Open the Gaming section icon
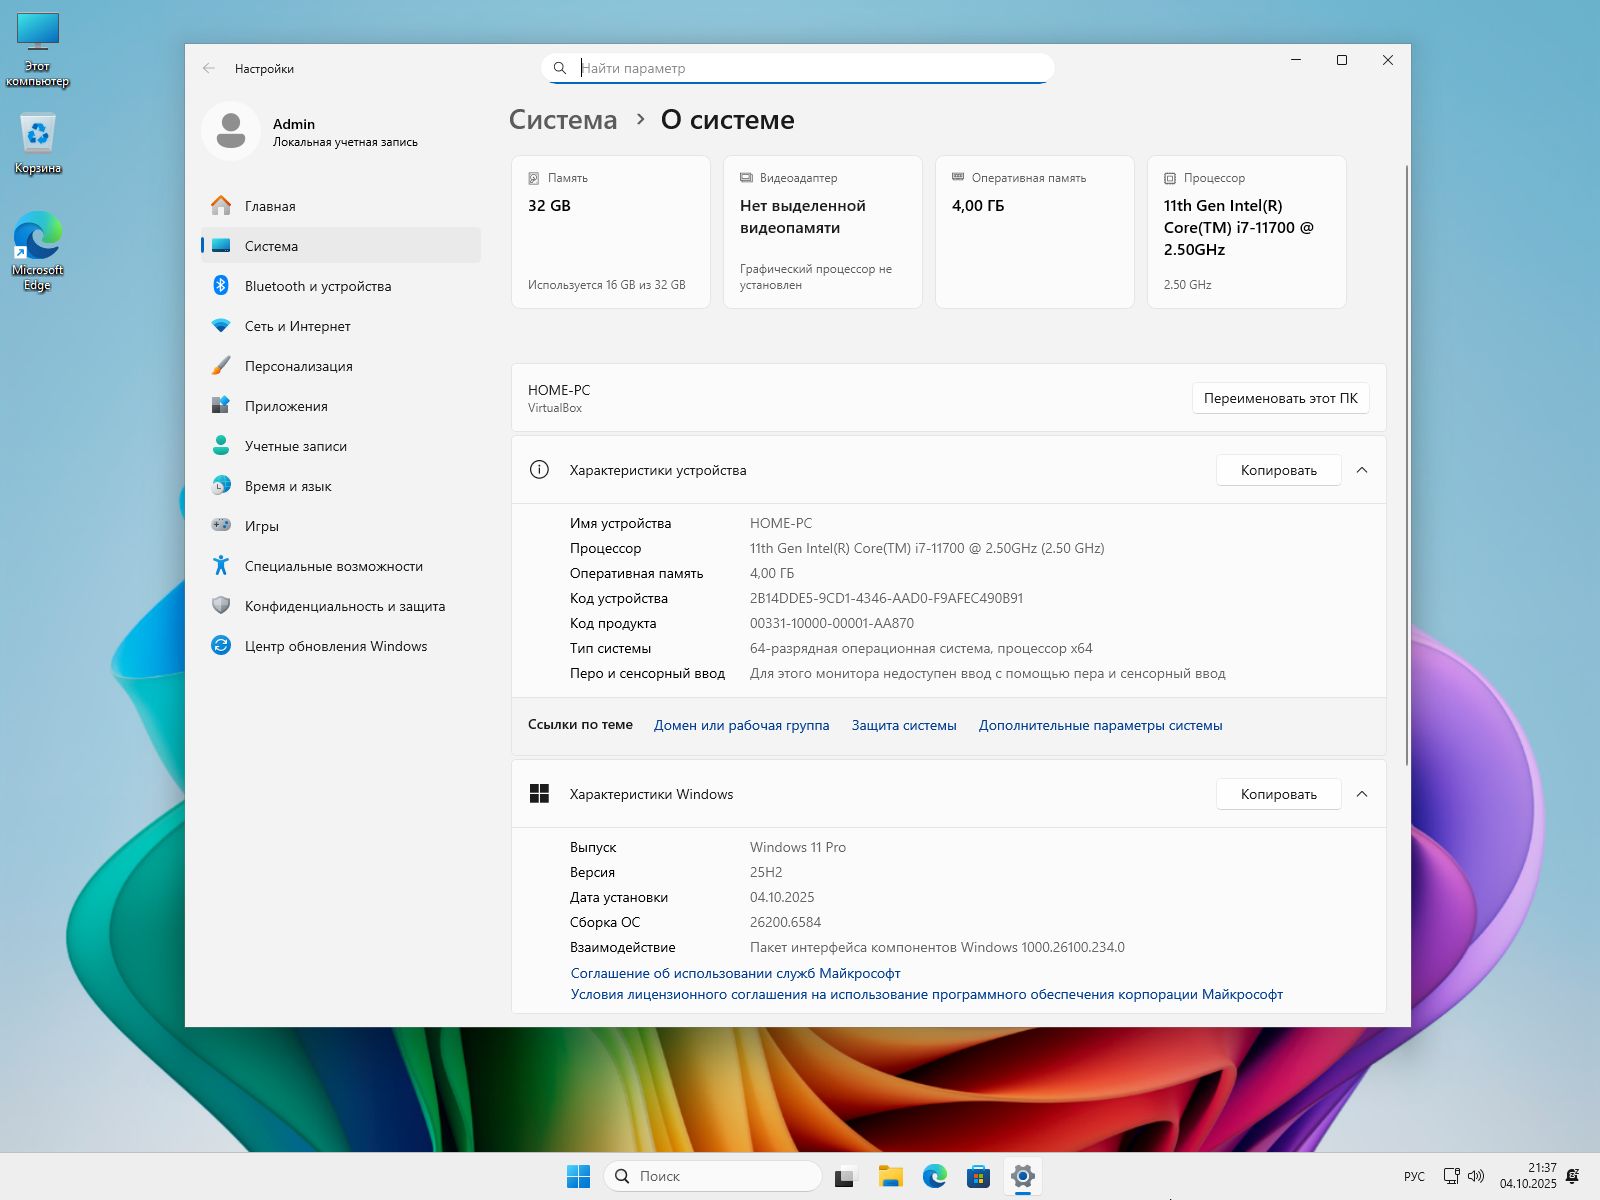 pos(221,526)
